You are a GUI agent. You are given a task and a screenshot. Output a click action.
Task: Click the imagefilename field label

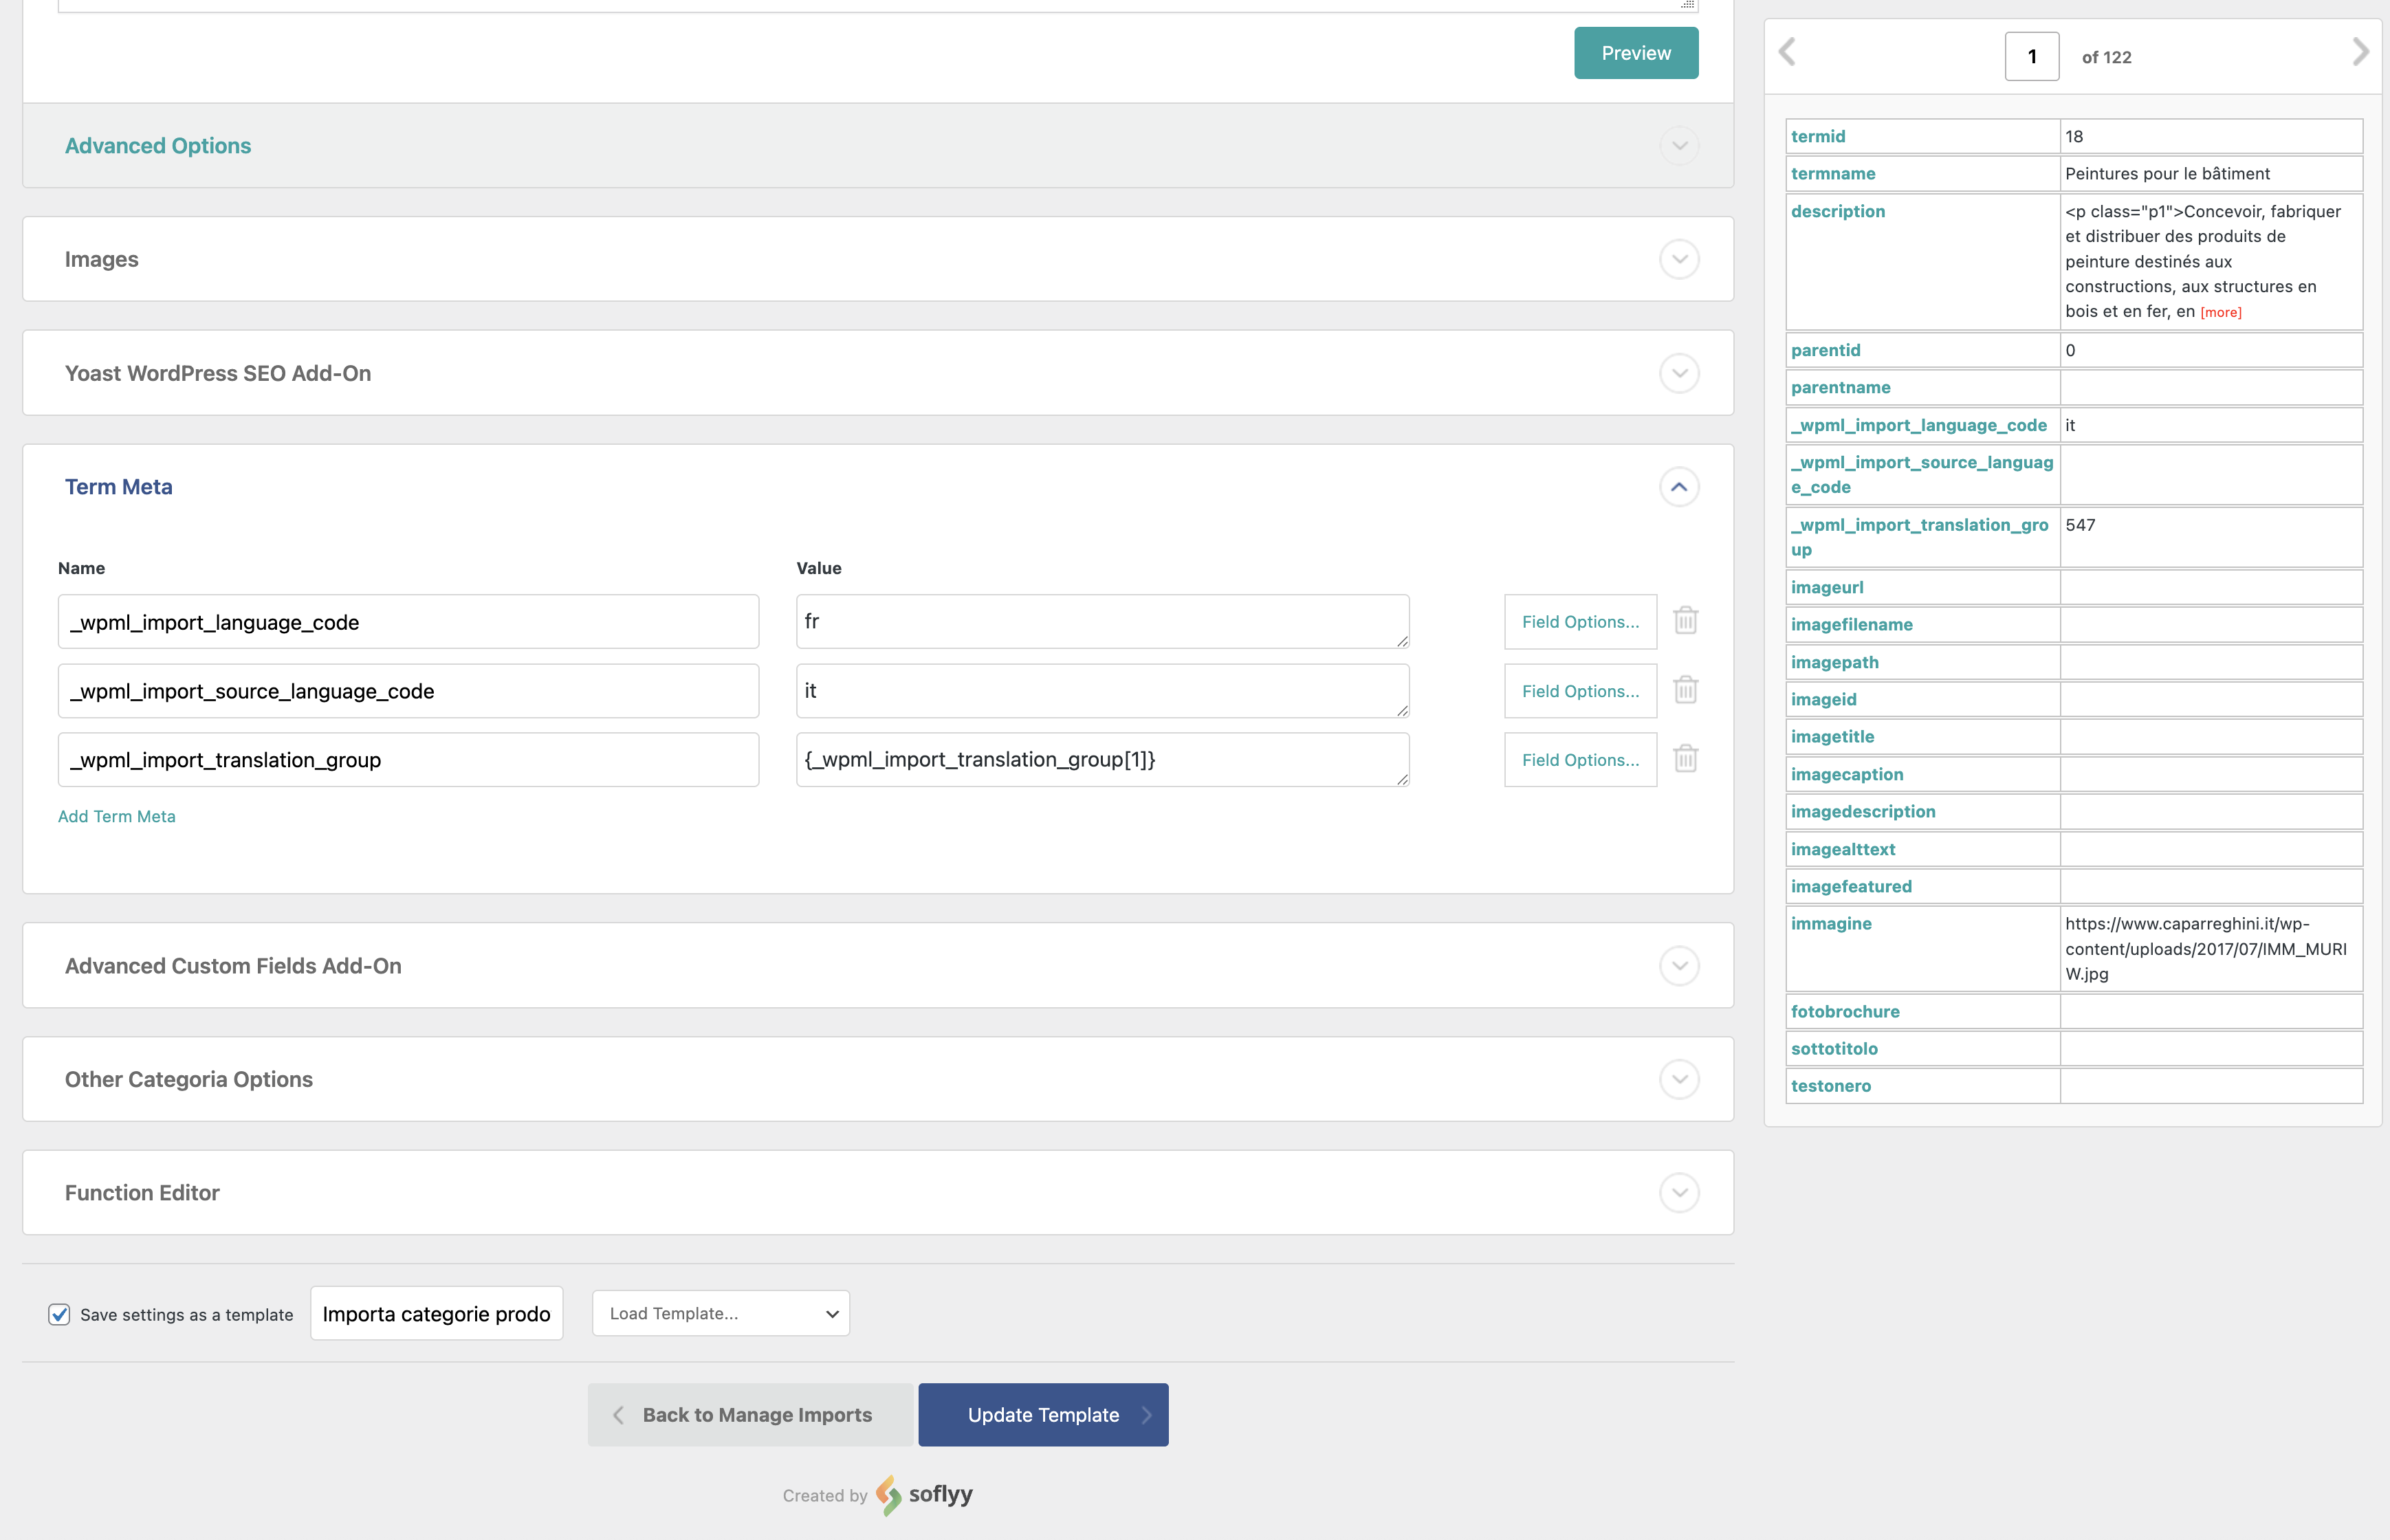(1851, 624)
